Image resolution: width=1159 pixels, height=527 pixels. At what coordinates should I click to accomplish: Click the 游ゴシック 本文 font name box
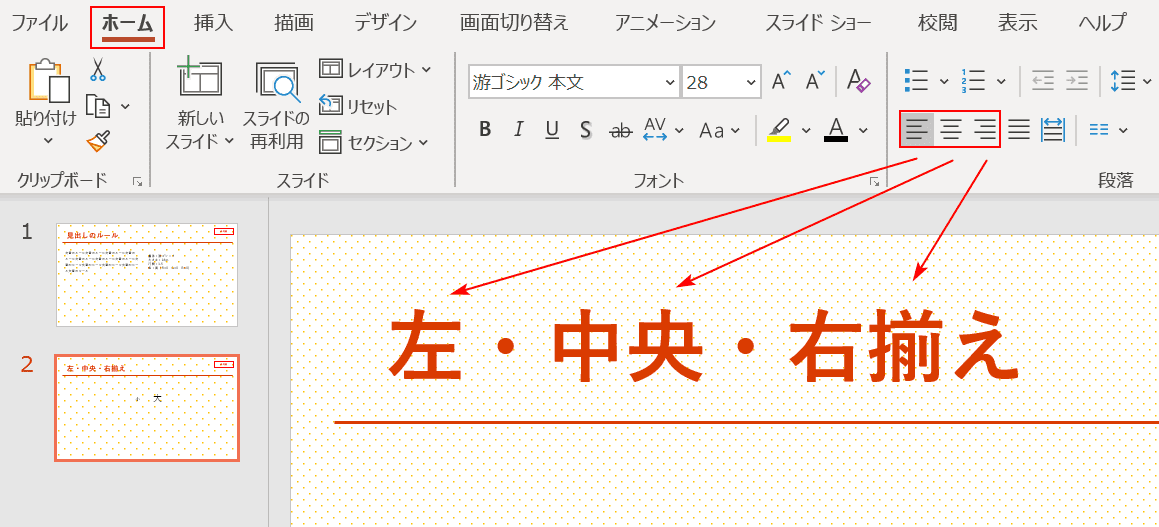click(x=564, y=81)
